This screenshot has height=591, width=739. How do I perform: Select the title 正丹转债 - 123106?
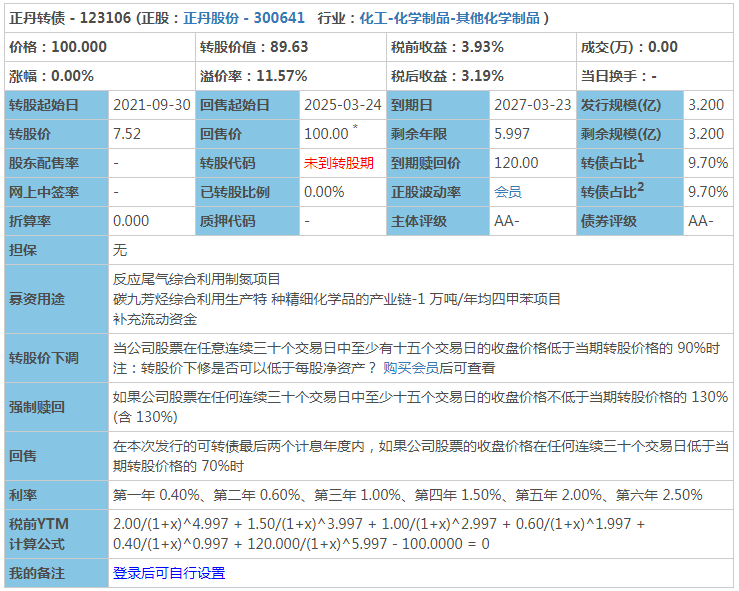[70, 18]
